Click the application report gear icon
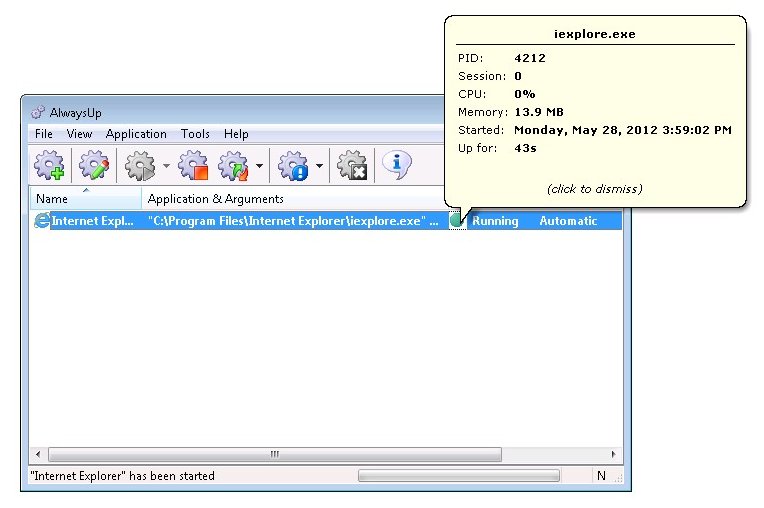Image resolution: width=764 pixels, height=508 pixels. [x=293, y=166]
